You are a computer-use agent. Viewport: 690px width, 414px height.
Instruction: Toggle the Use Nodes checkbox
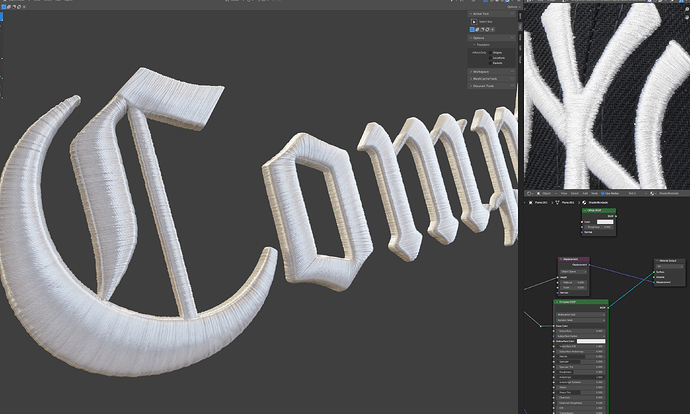pyautogui.click(x=603, y=194)
